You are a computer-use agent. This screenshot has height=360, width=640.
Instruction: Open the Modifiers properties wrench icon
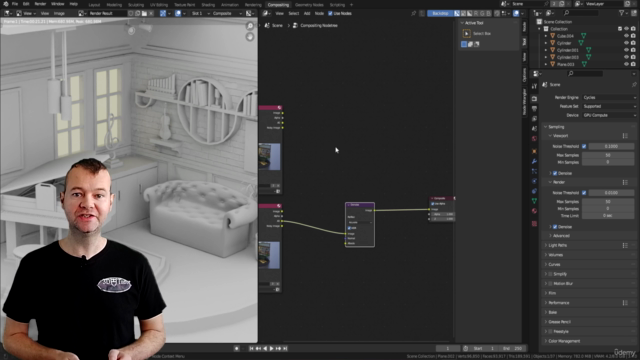click(x=534, y=161)
